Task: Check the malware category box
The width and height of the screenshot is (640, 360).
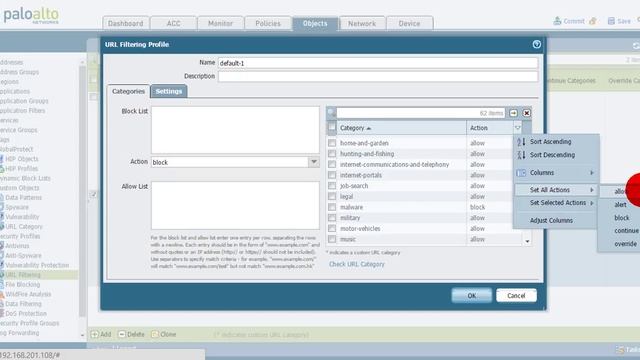Action: [332, 207]
